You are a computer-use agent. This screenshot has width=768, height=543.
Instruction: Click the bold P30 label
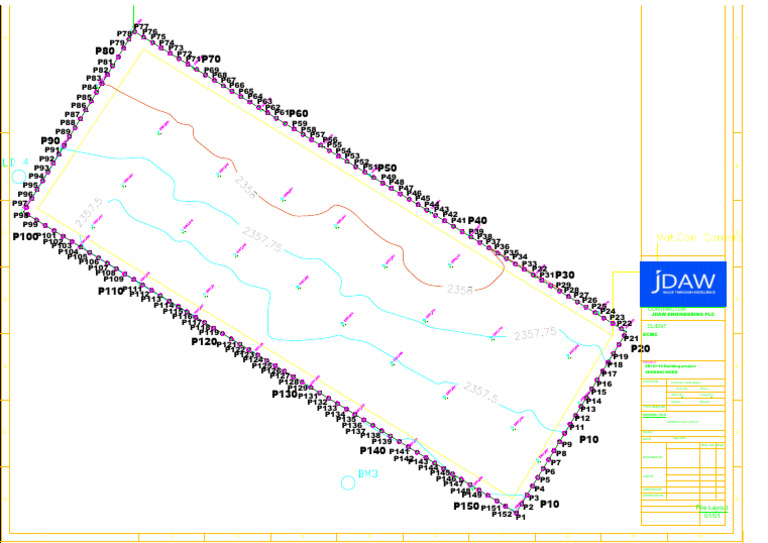[565, 275]
